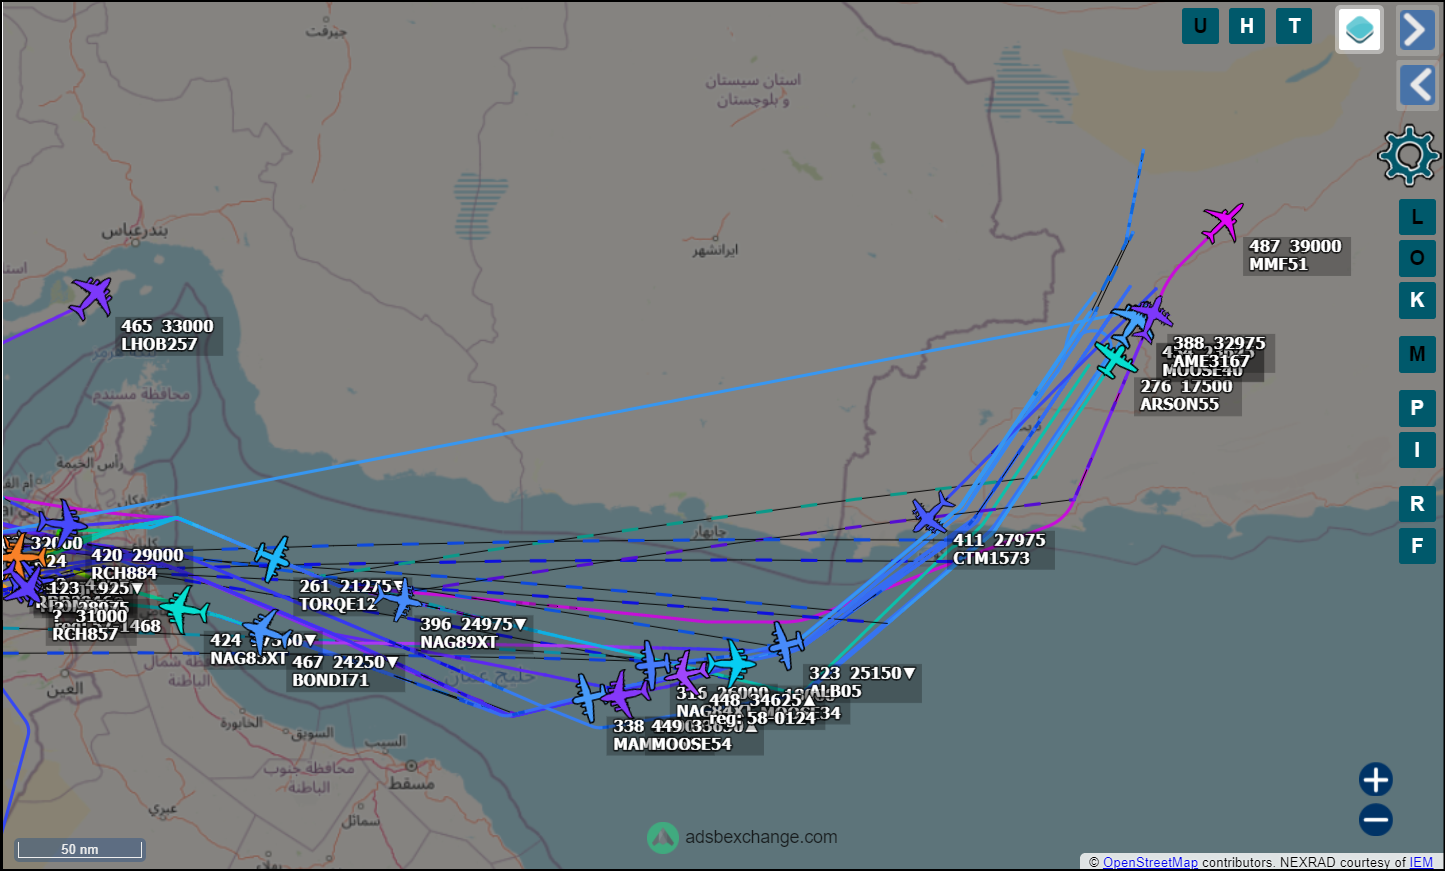Click the CTM1573 callsign label
The height and width of the screenshot is (871, 1445).
tap(991, 559)
